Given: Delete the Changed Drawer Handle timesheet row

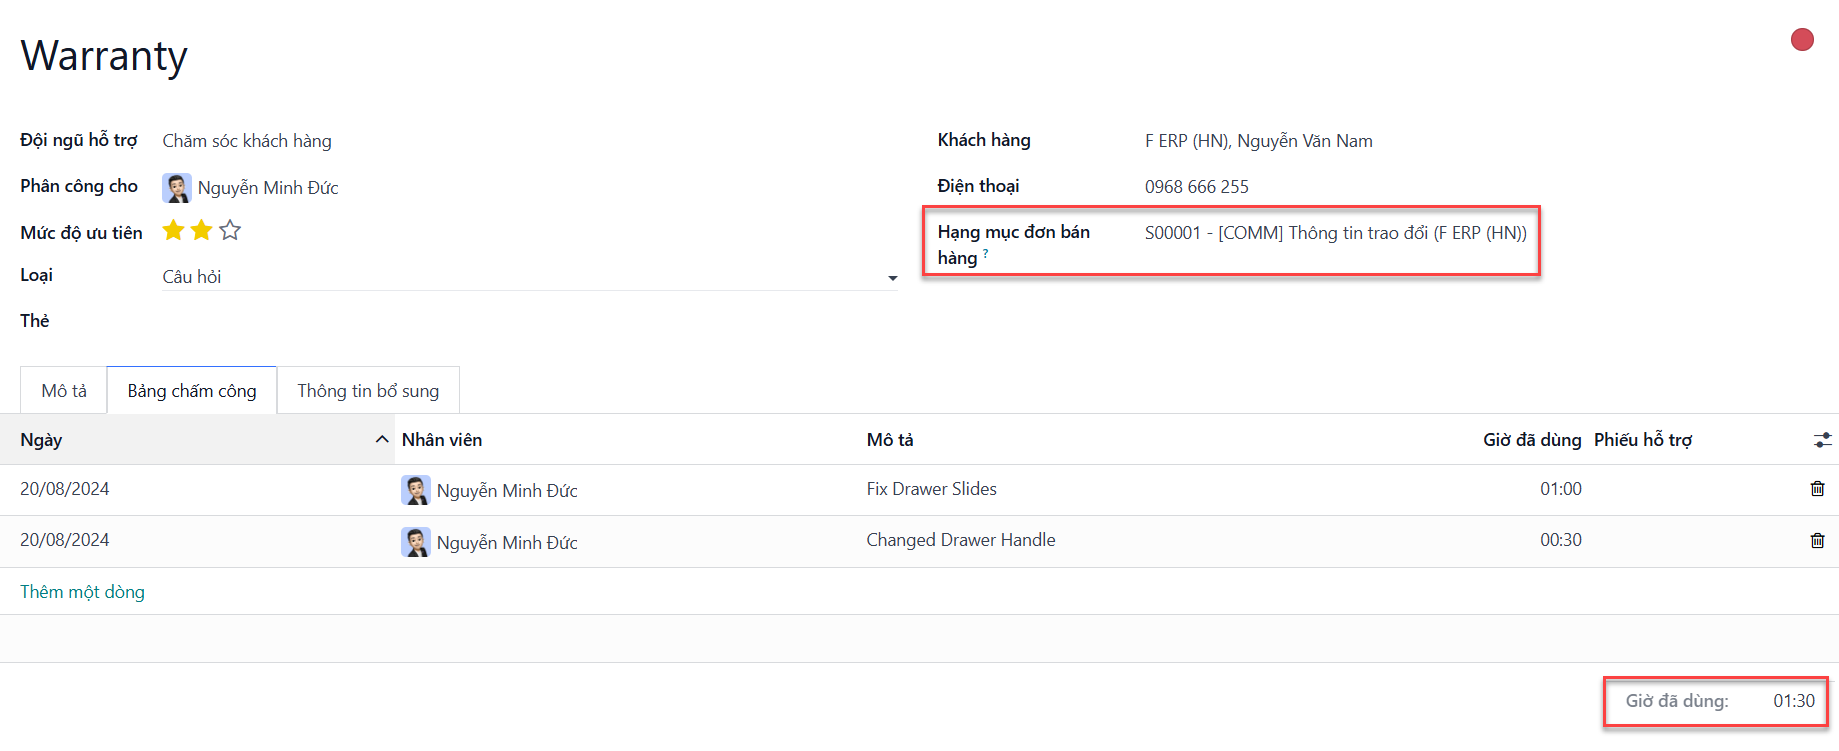Looking at the screenshot, I should [1817, 541].
